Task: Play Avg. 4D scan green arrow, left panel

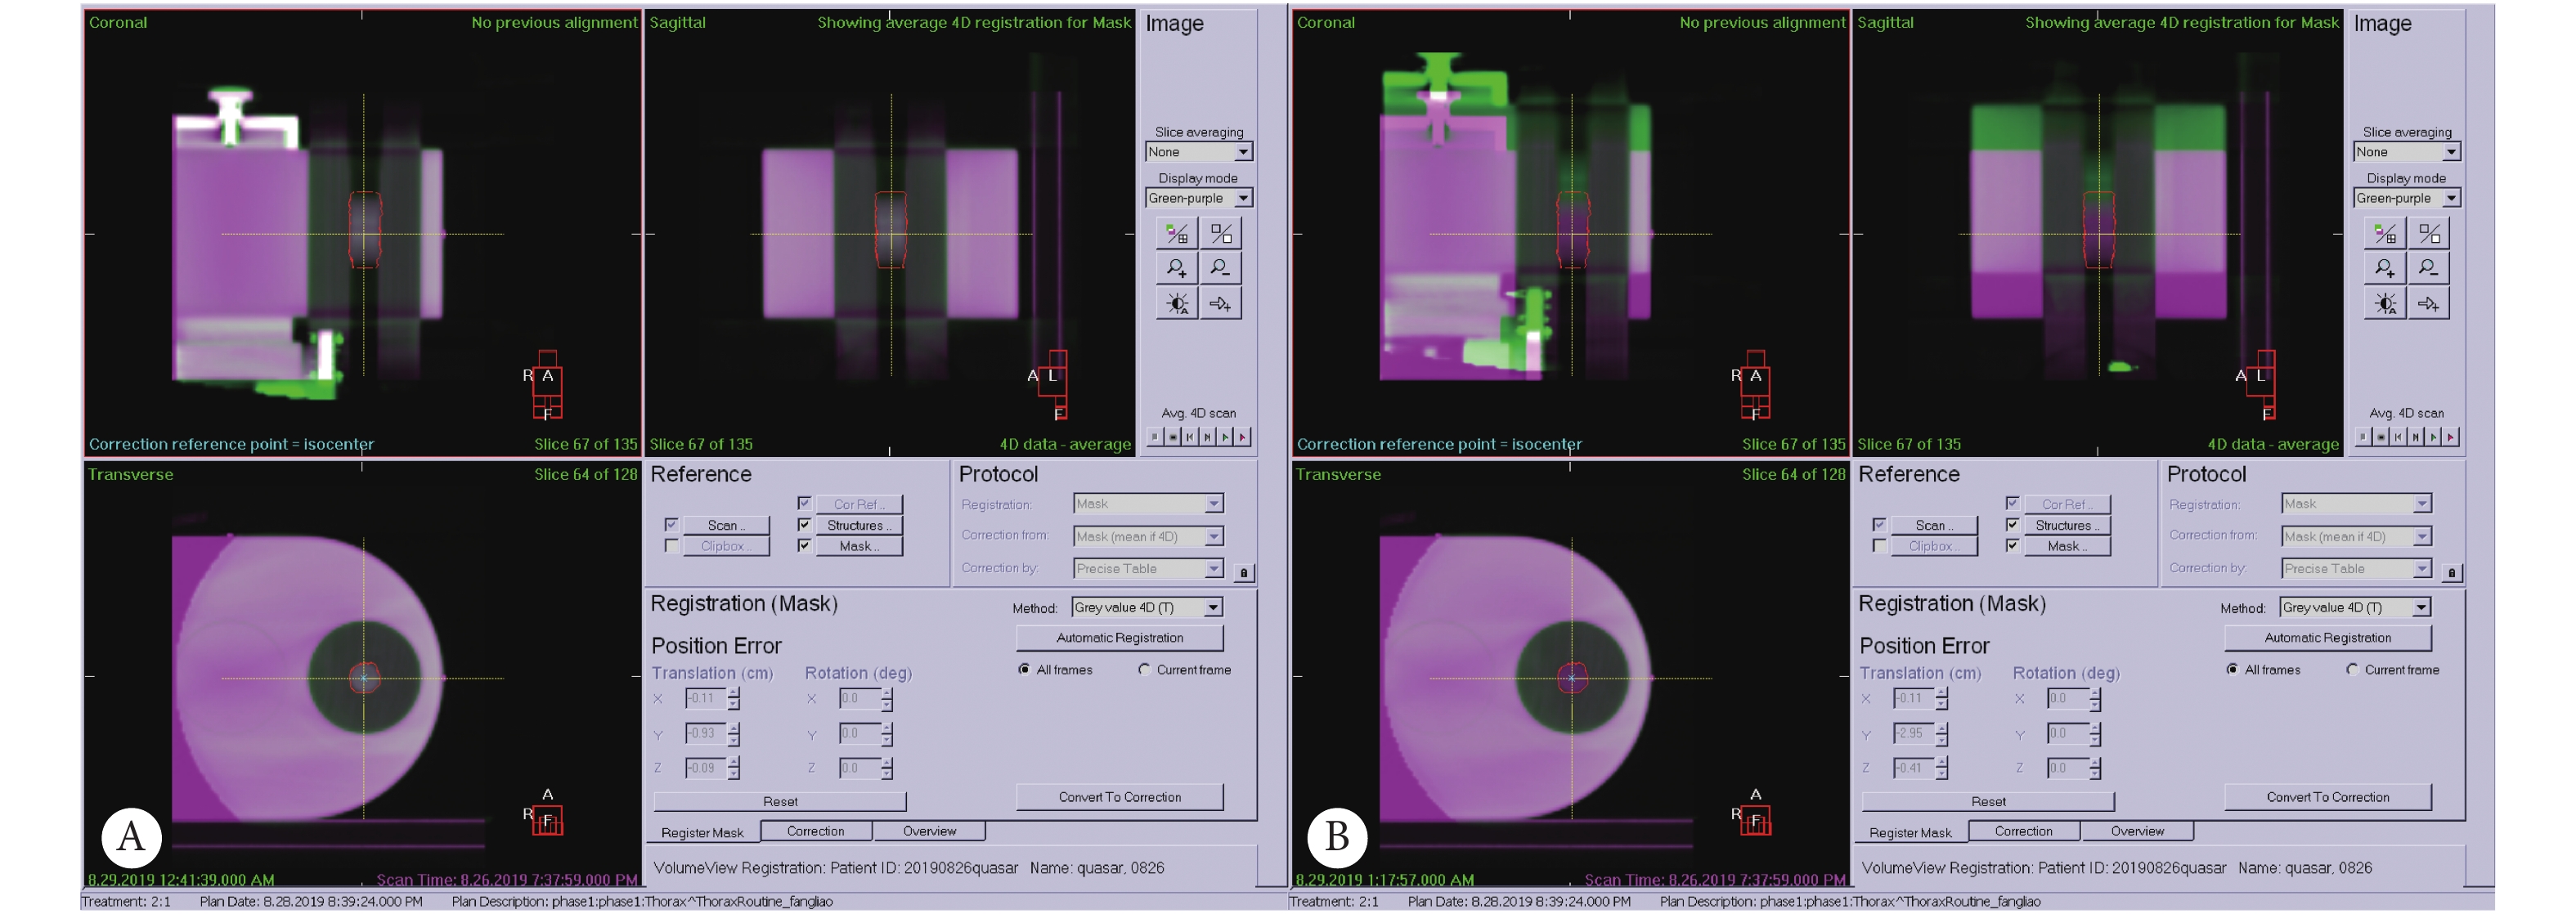Action: [1225, 437]
